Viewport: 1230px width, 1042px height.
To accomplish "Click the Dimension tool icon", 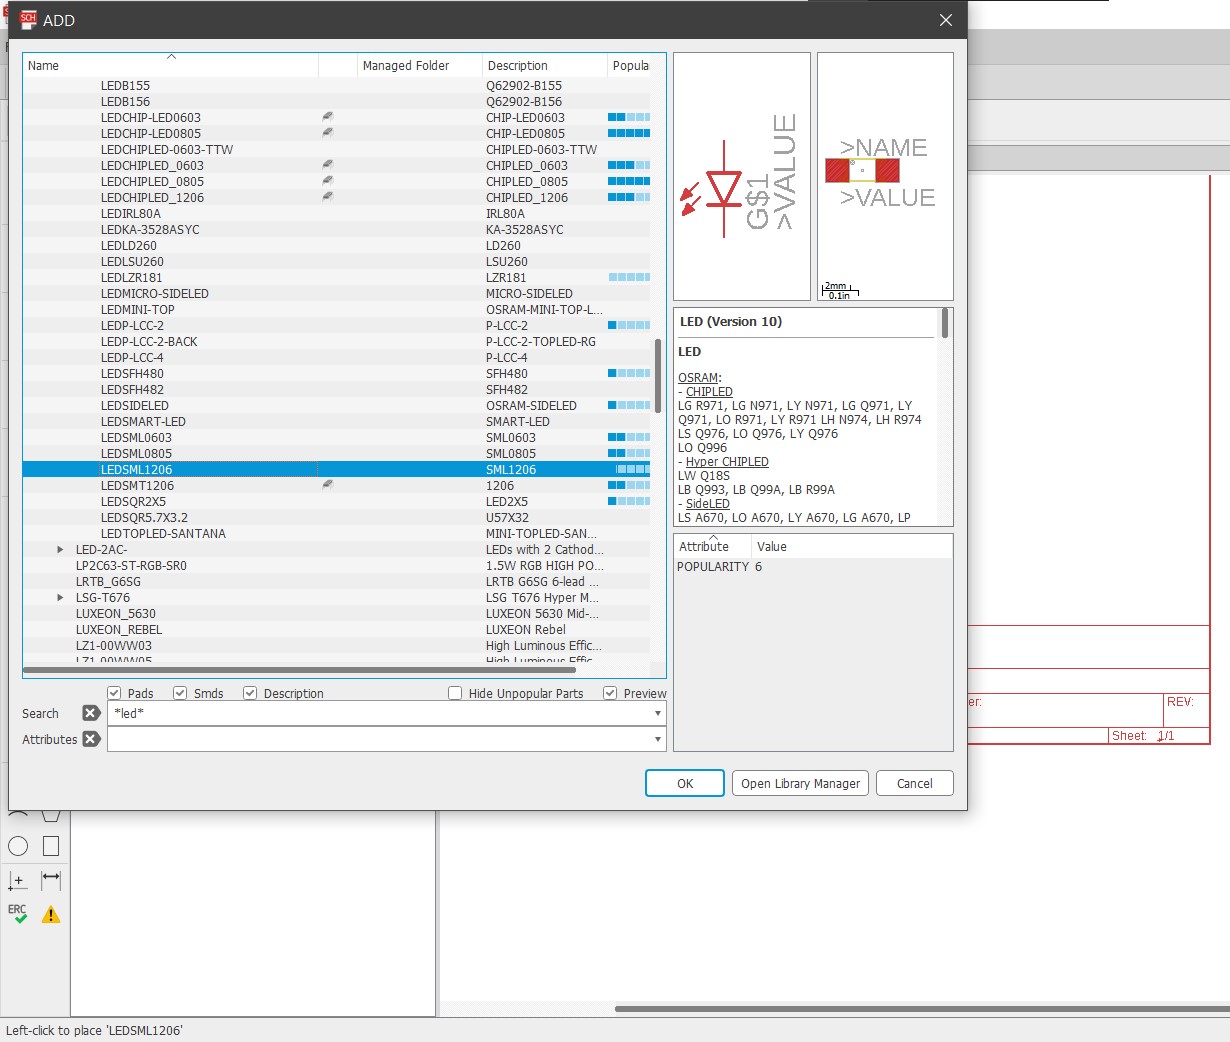I will coord(51,880).
